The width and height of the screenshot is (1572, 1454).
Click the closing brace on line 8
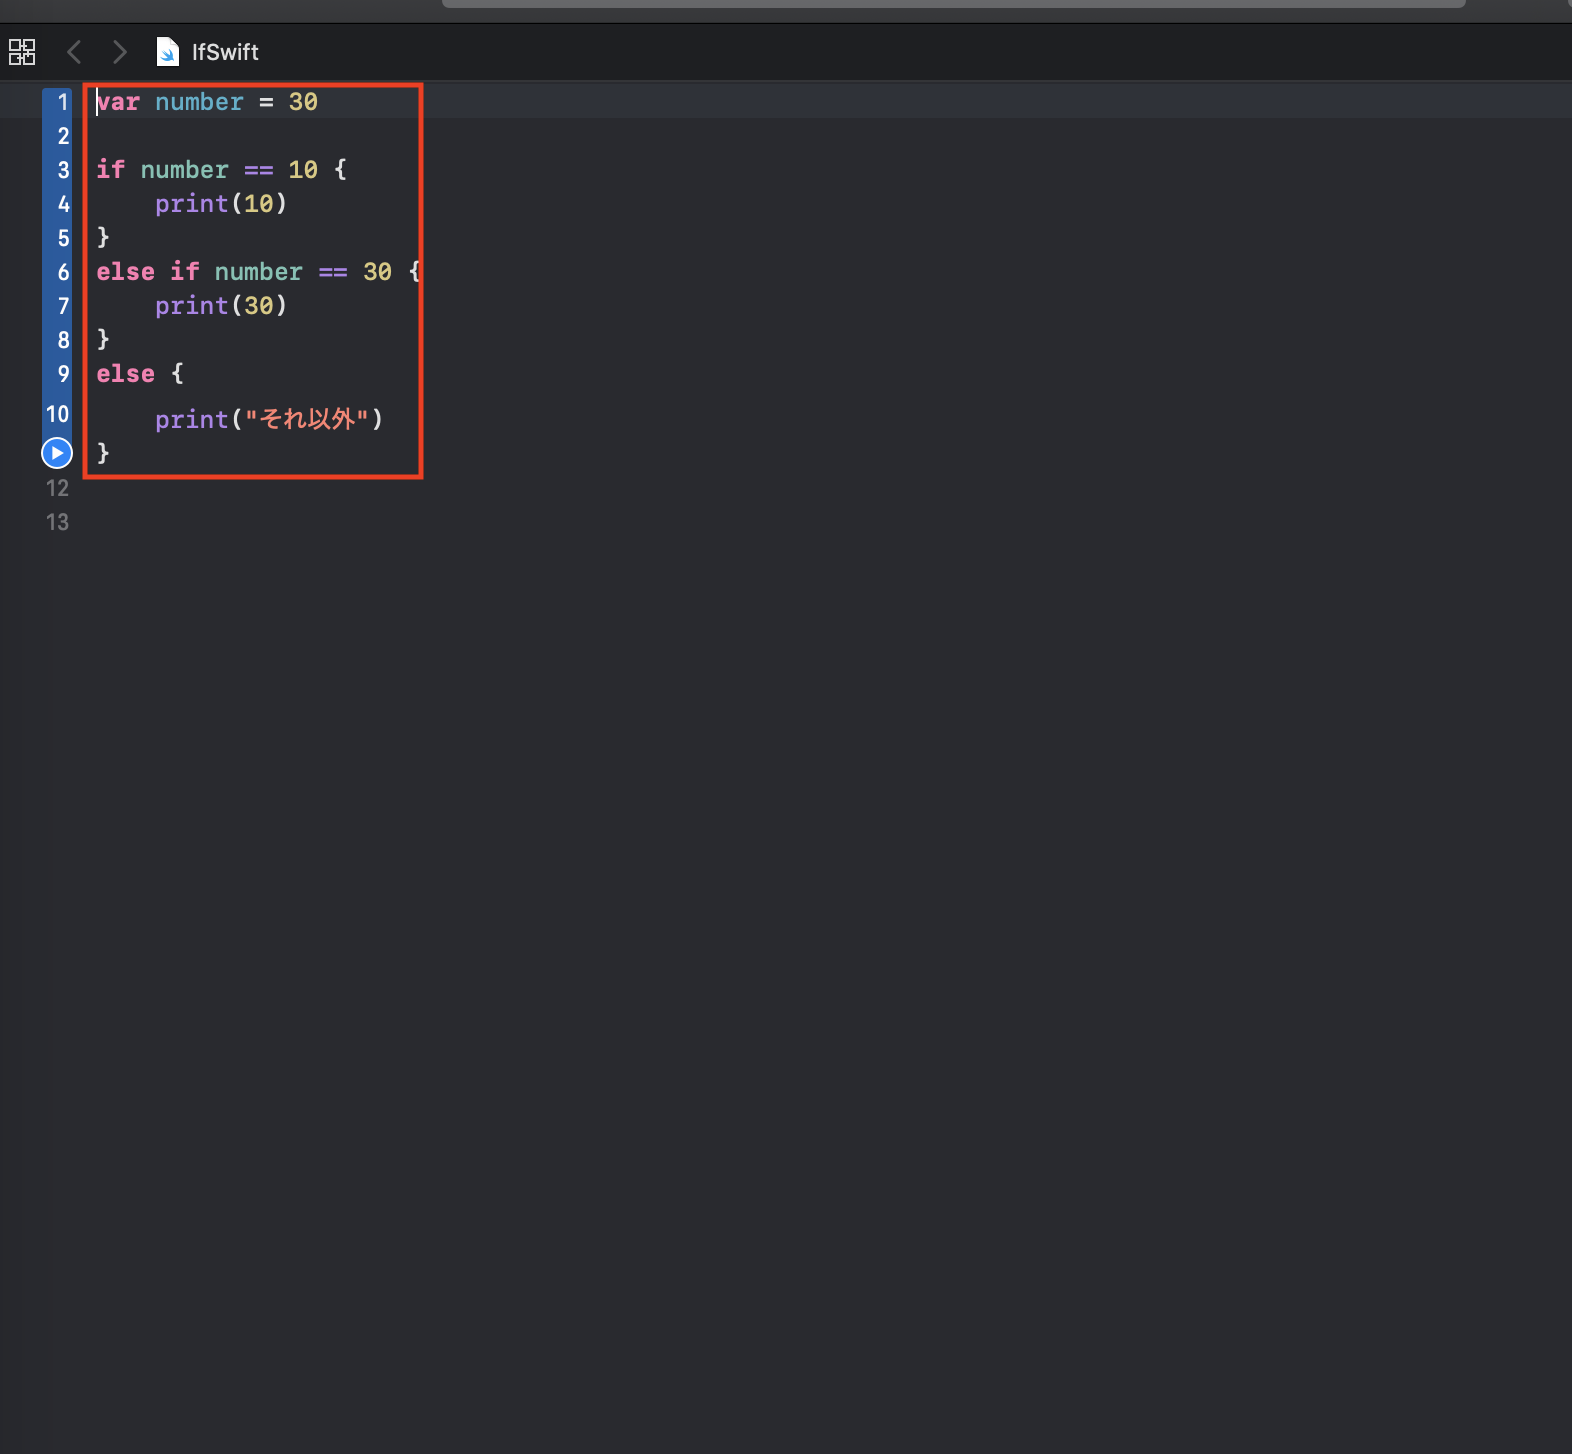tap(103, 340)
